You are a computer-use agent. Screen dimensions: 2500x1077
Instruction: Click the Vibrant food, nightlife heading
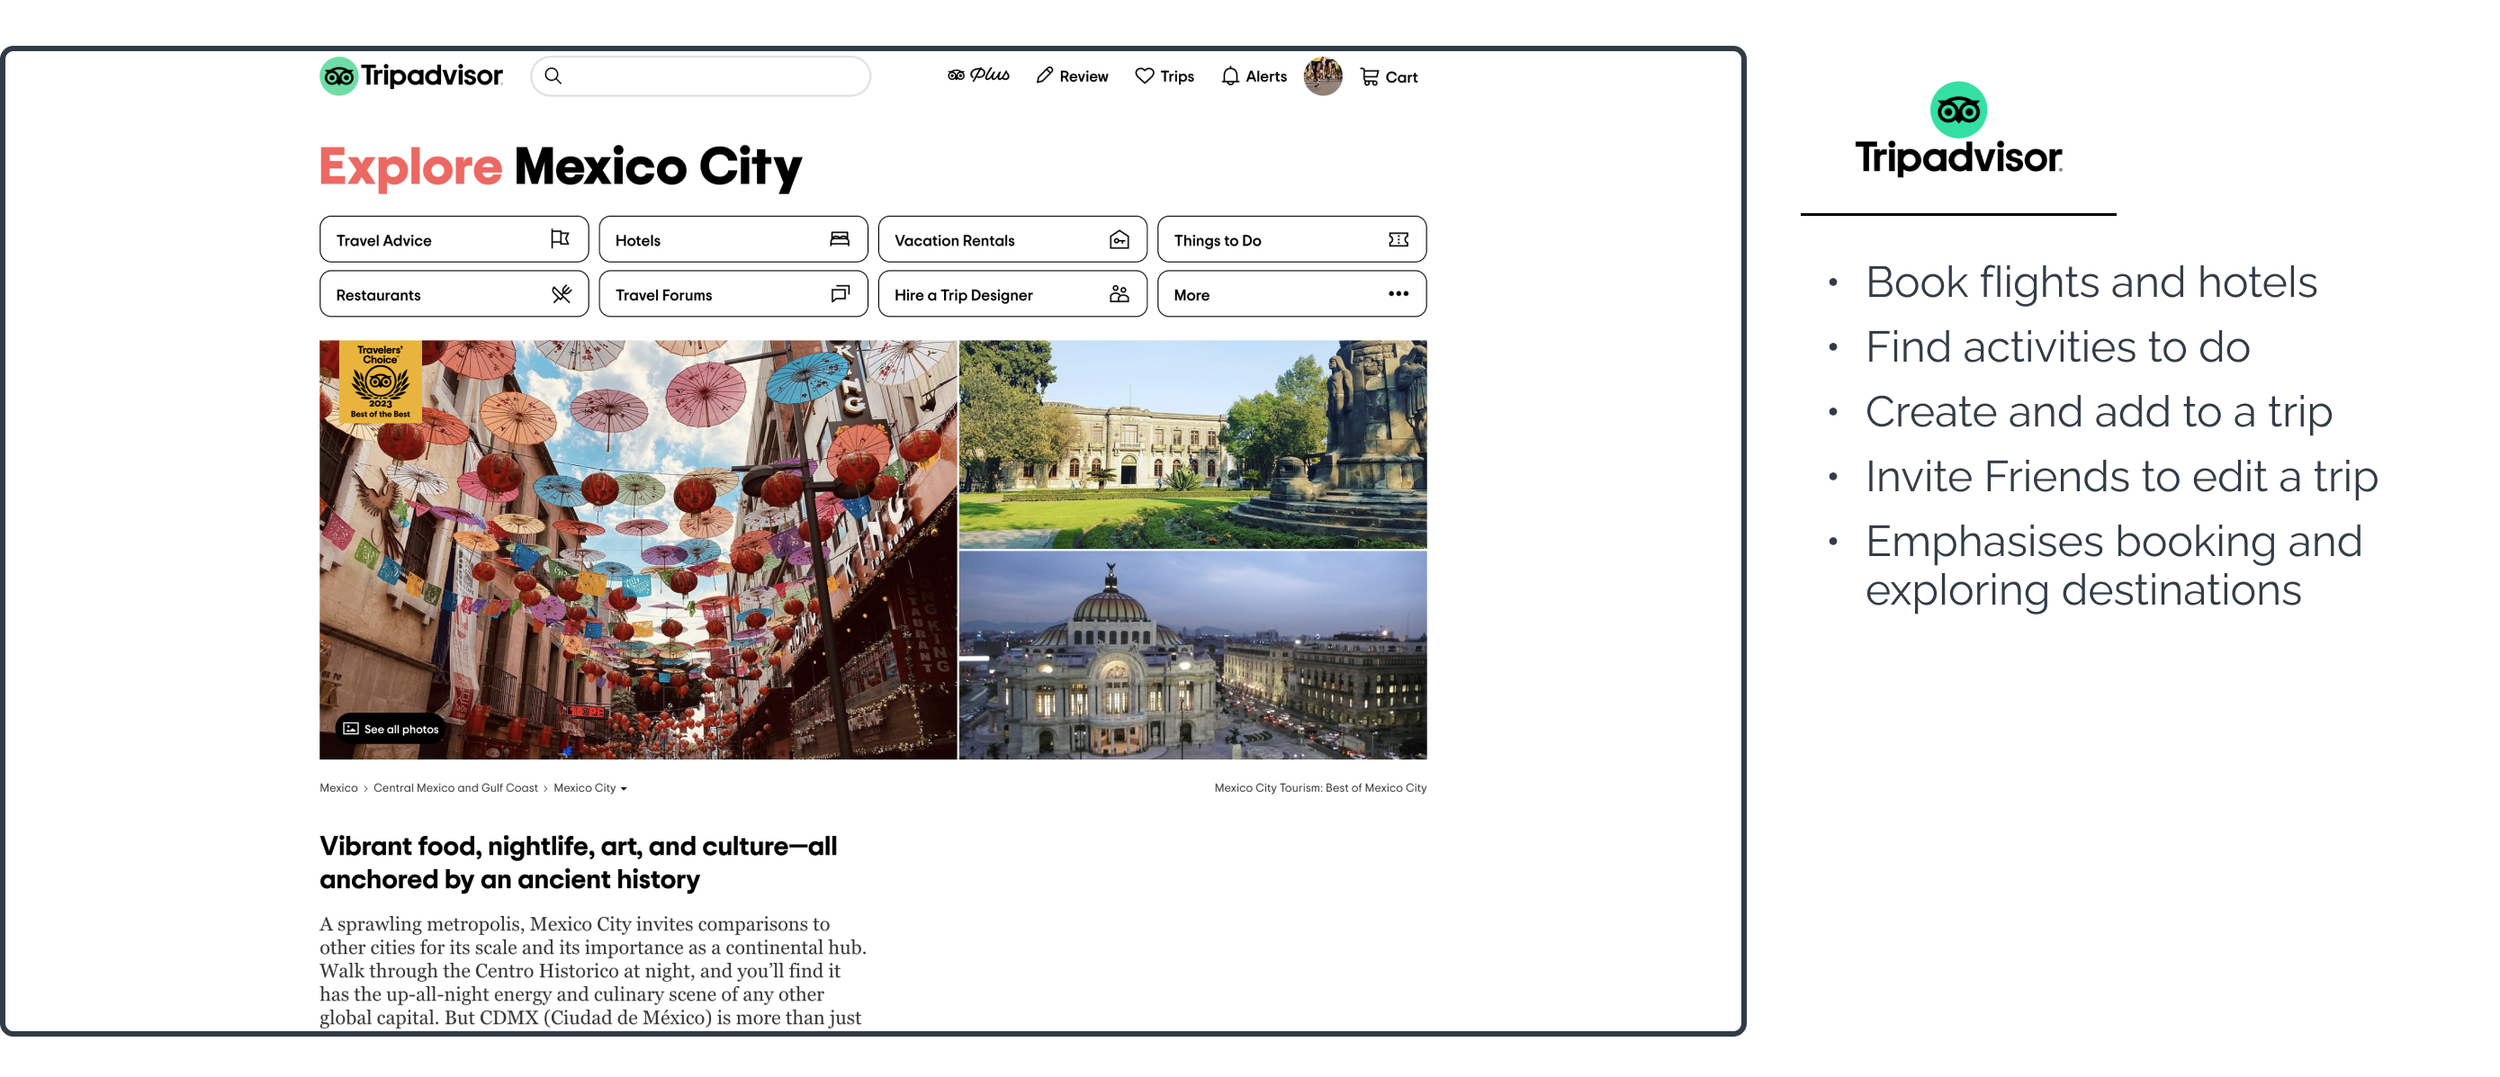pyautogui.click(x=578, y=862)
